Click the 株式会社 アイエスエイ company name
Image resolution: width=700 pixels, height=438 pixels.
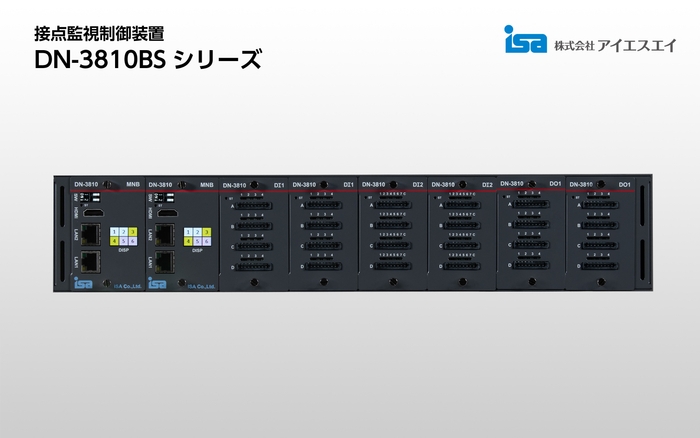coord(615,46)
